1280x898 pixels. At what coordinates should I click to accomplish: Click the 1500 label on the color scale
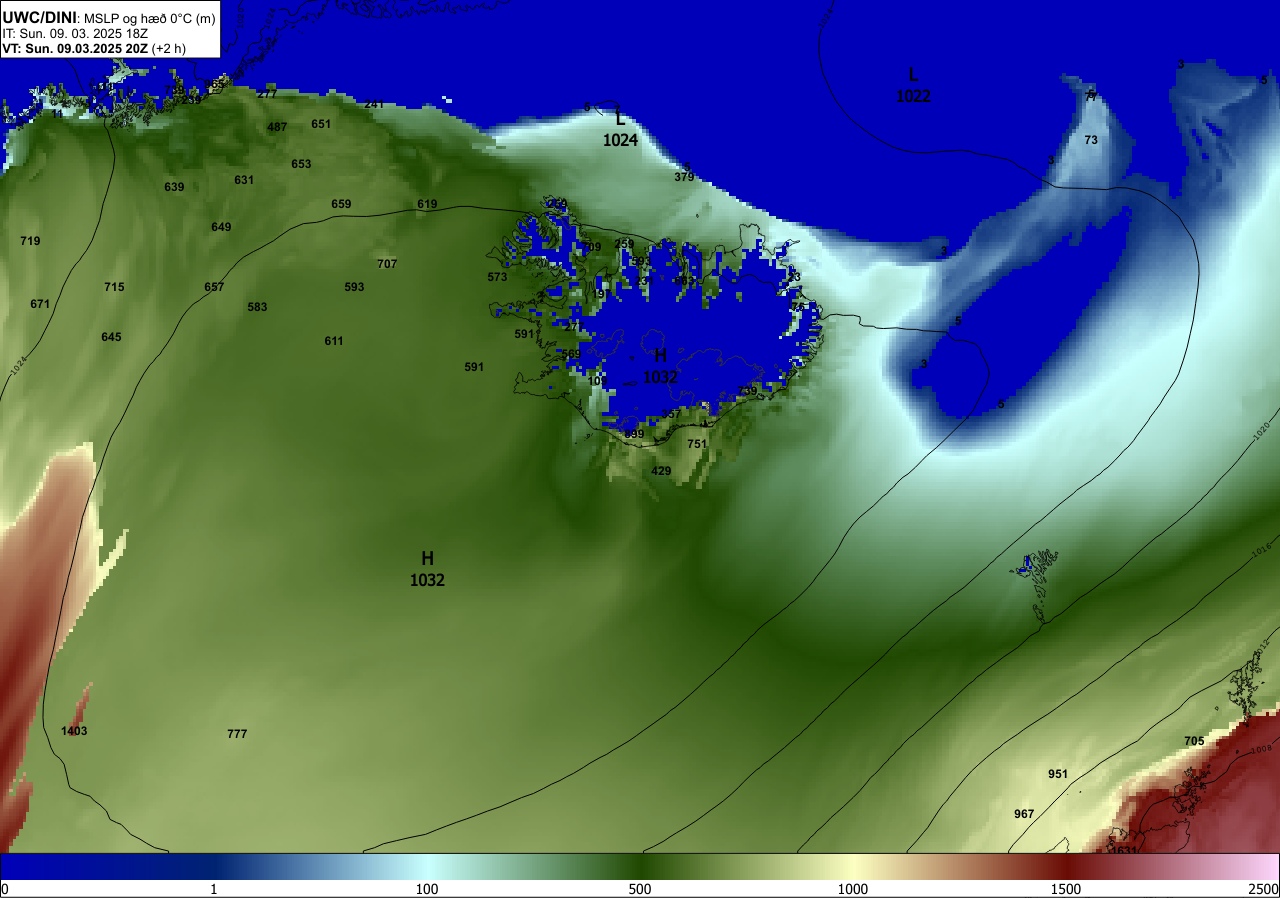click(1066, 889)
